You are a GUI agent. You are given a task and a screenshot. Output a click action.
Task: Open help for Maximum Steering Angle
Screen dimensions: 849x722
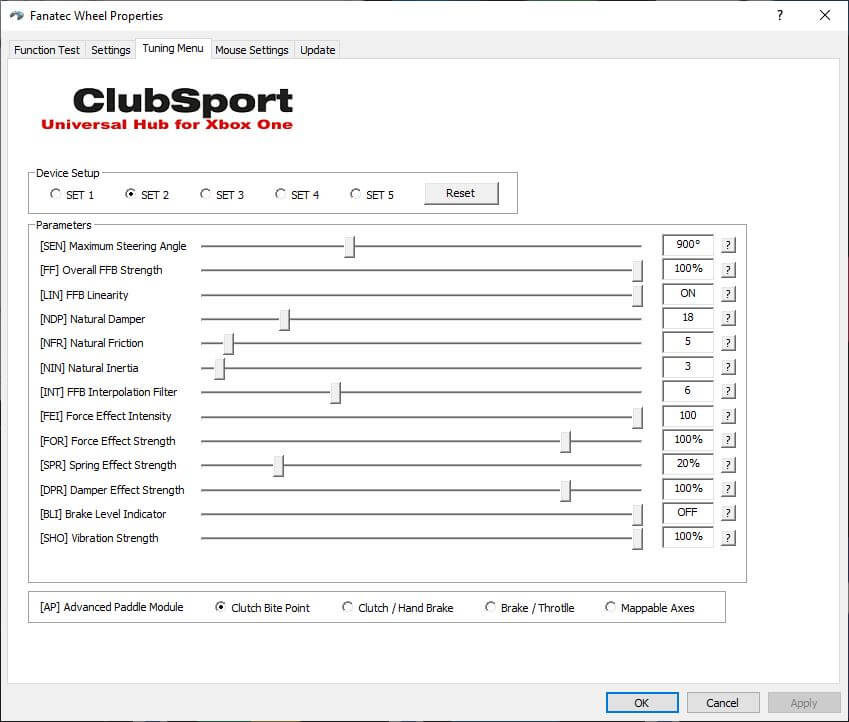coord(728,245)
